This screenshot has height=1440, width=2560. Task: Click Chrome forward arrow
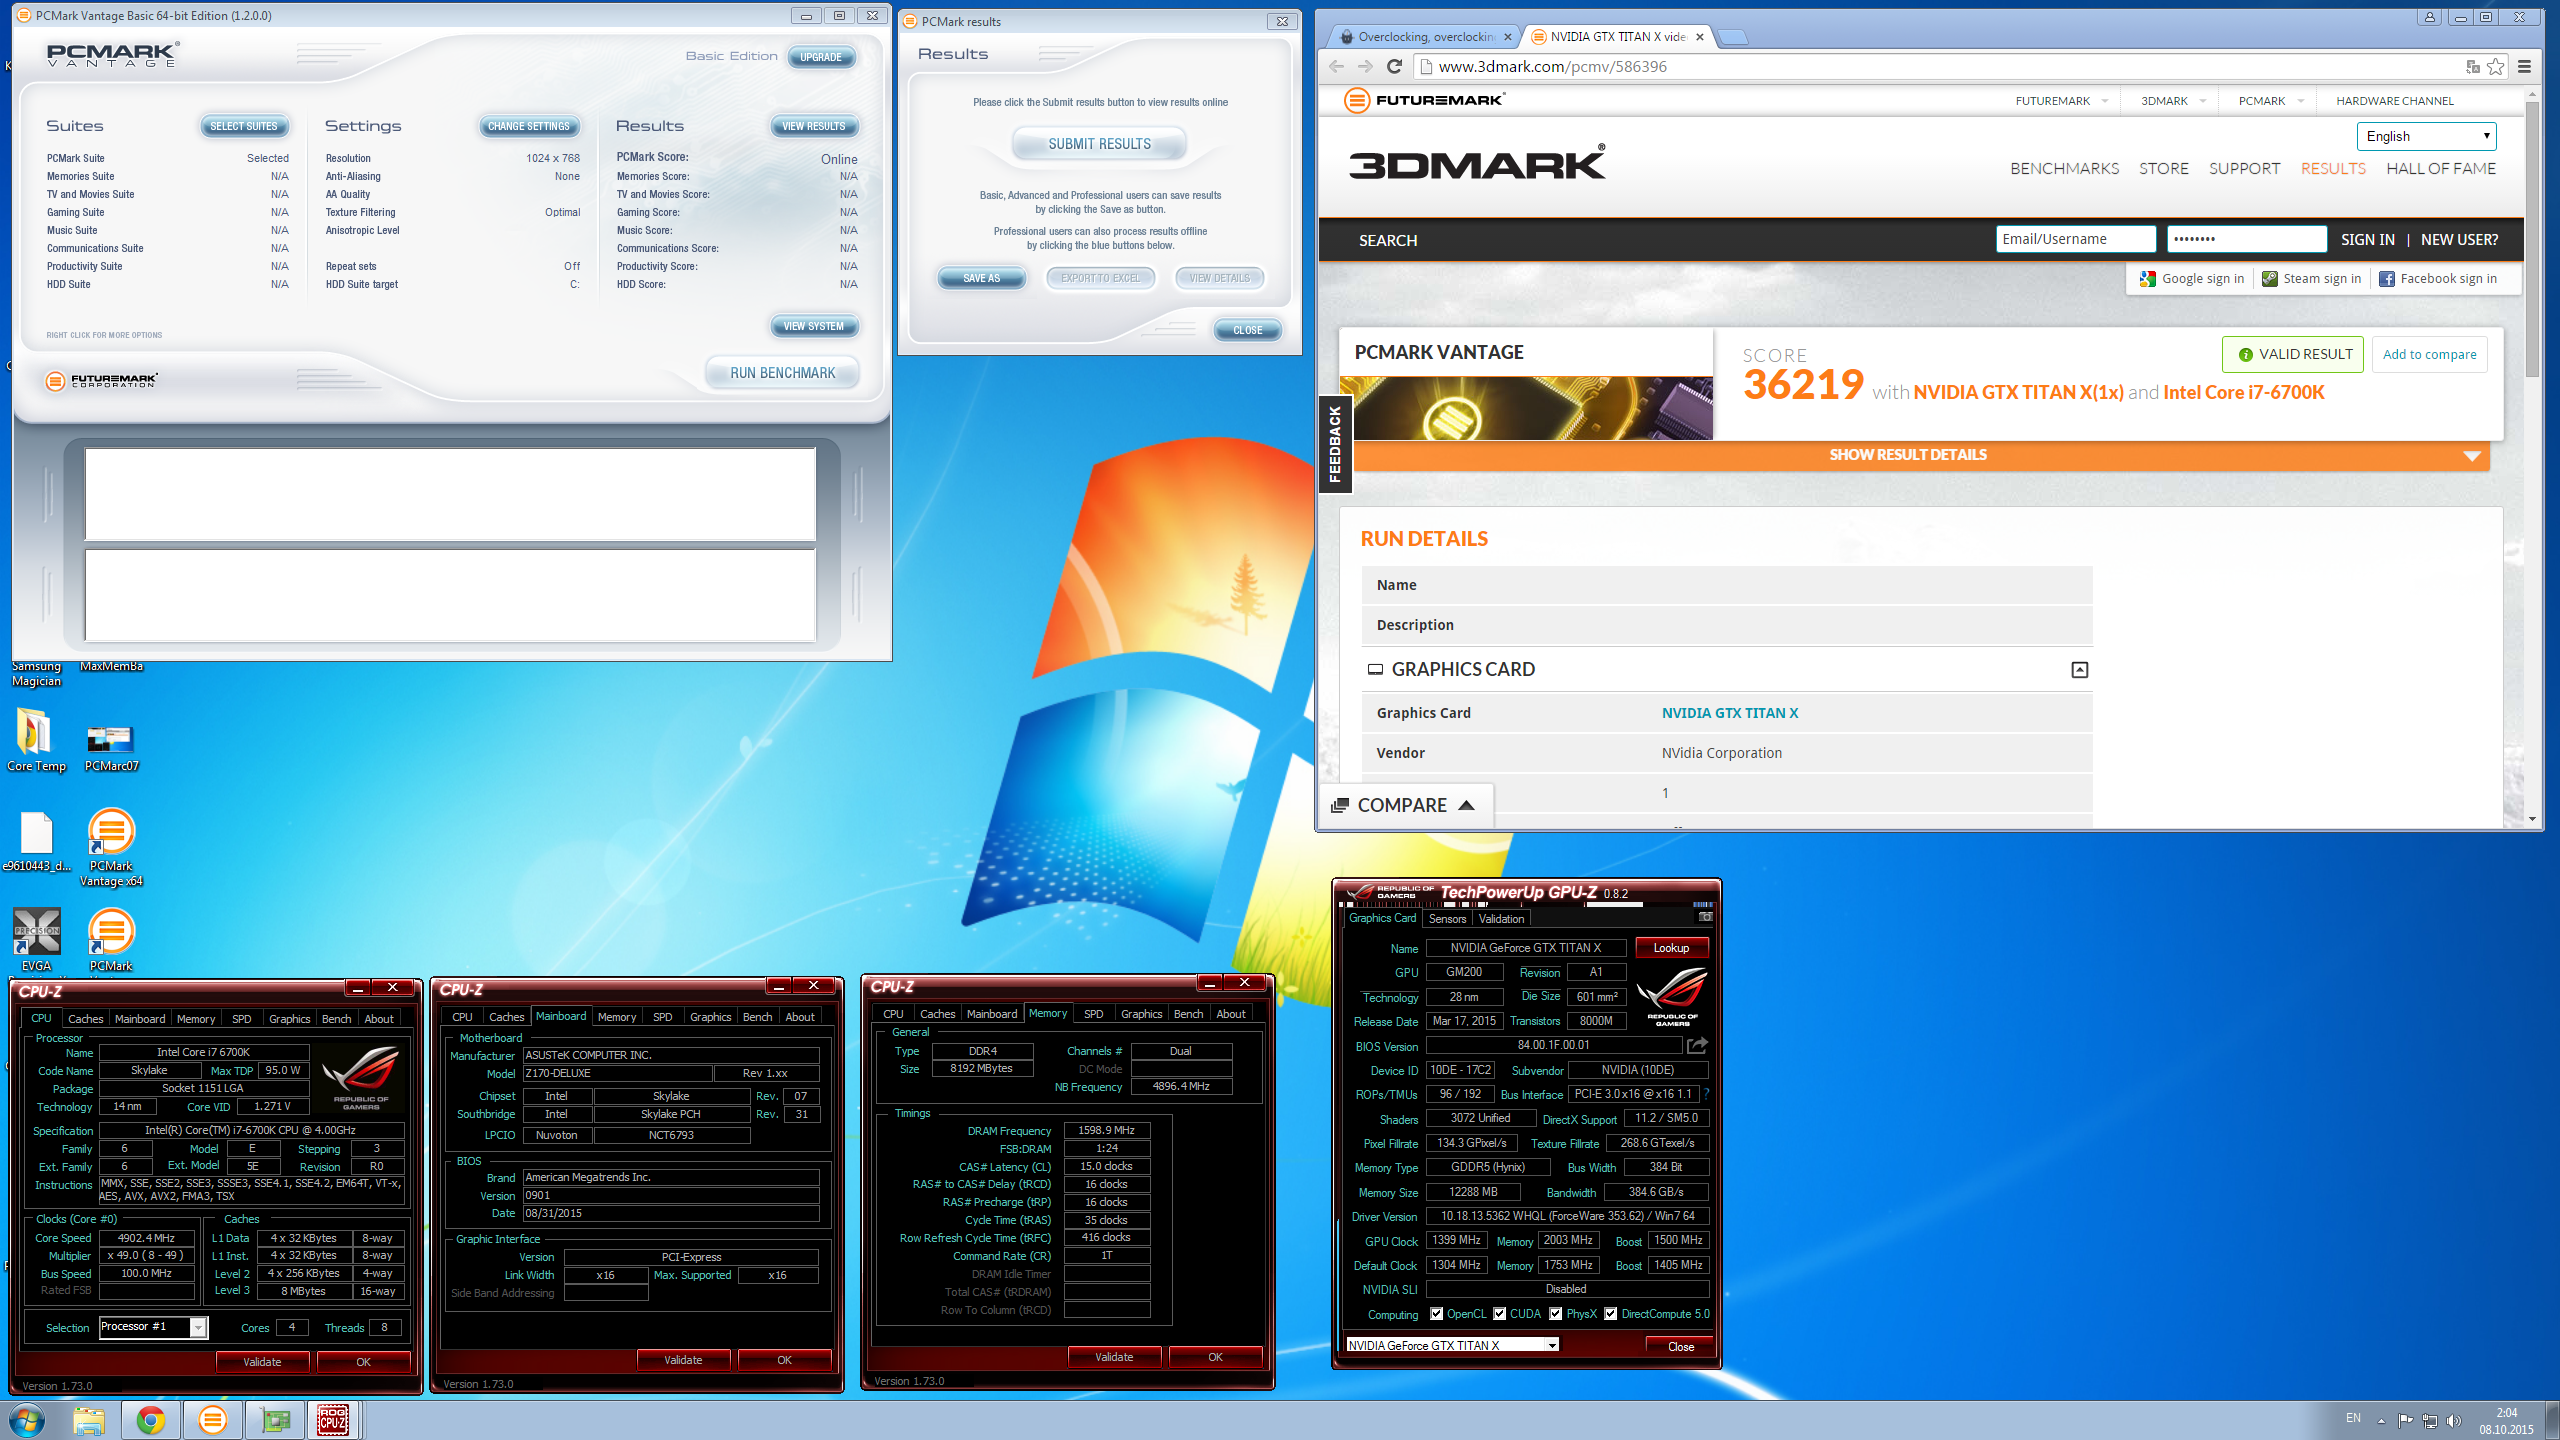pos(1365,67)
